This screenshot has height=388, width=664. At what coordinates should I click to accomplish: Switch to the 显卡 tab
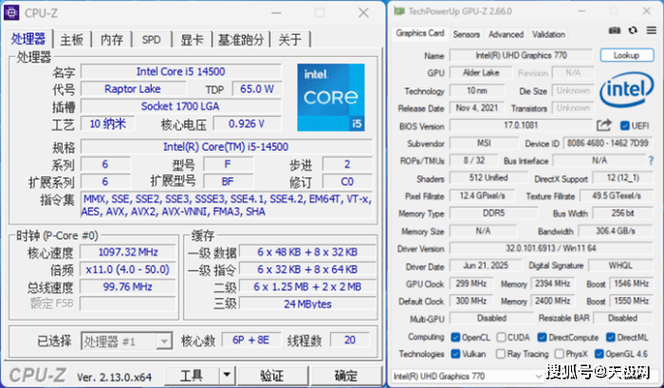point(192,40)
